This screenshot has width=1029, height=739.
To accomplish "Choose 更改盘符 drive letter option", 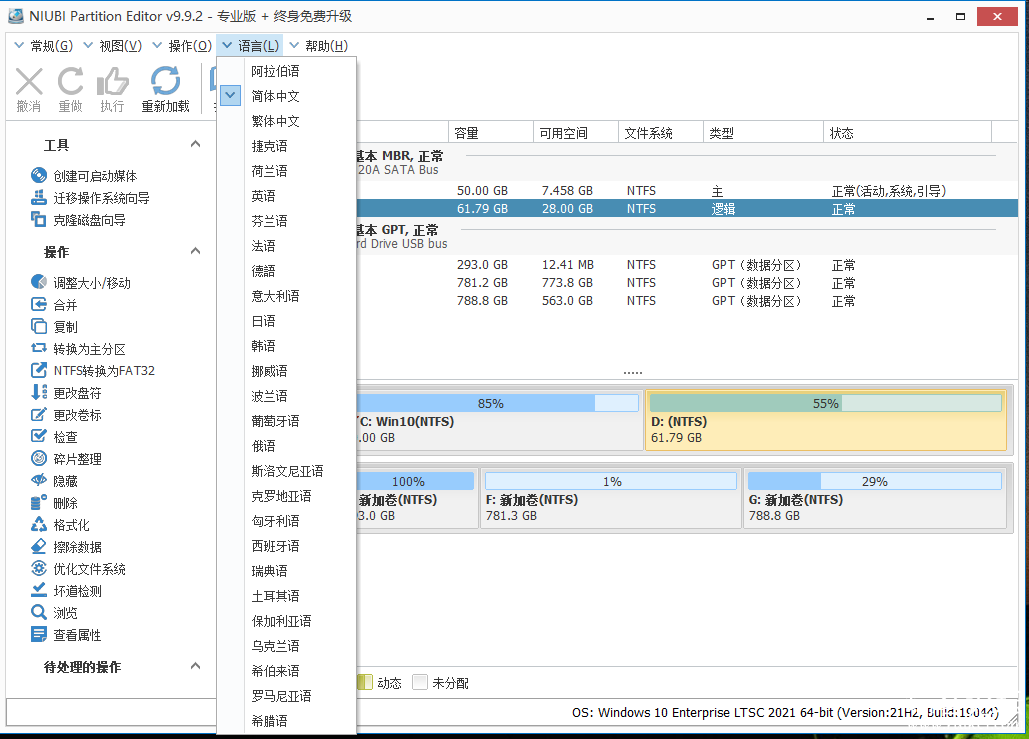I will tap(66, 393).
